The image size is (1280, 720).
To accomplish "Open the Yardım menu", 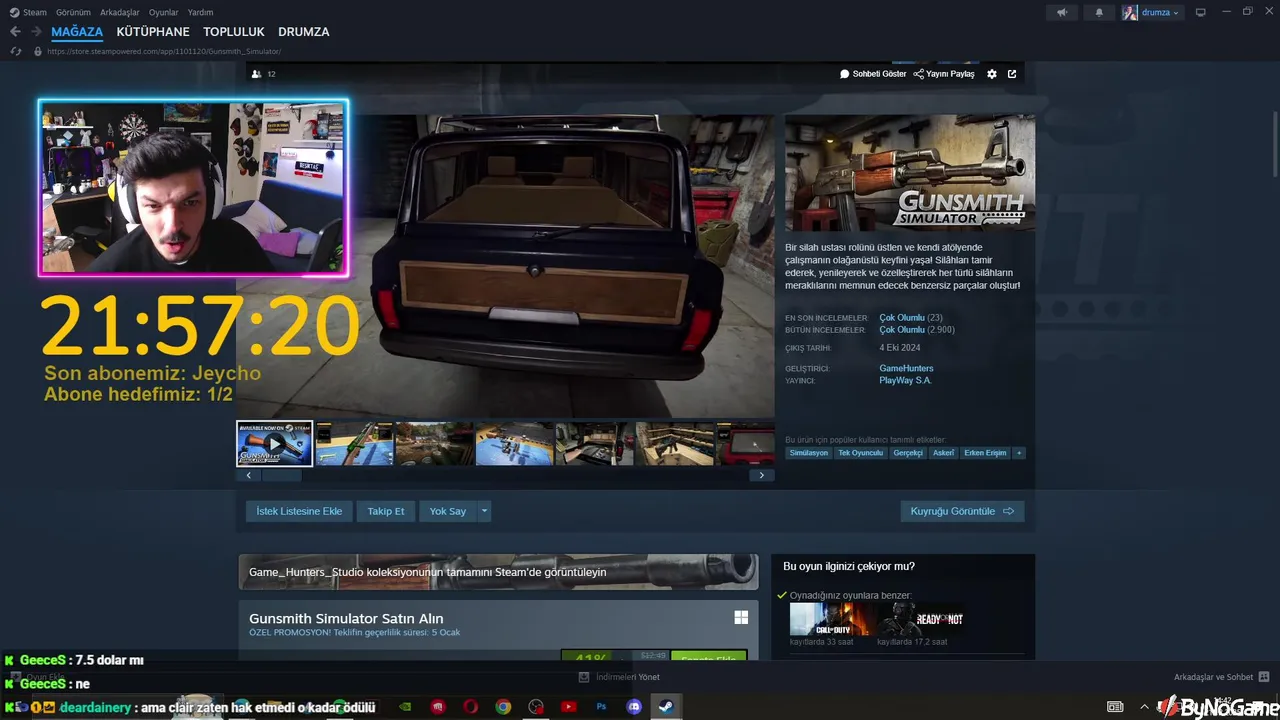I will (x=200, y=12).
